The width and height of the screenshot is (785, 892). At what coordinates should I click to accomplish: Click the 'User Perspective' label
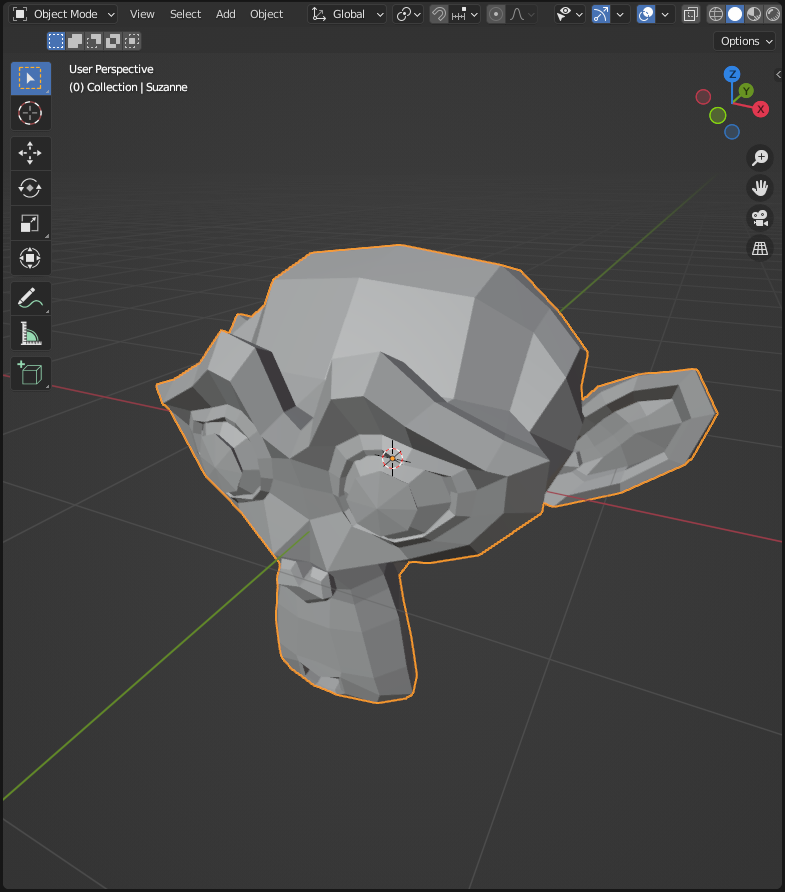coord(111,69)
